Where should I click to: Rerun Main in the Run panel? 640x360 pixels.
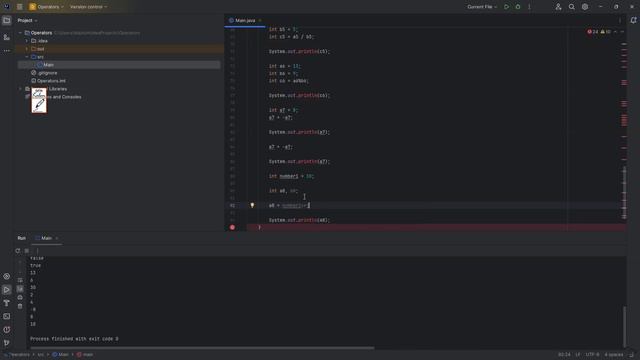click(x=18, y=251)
